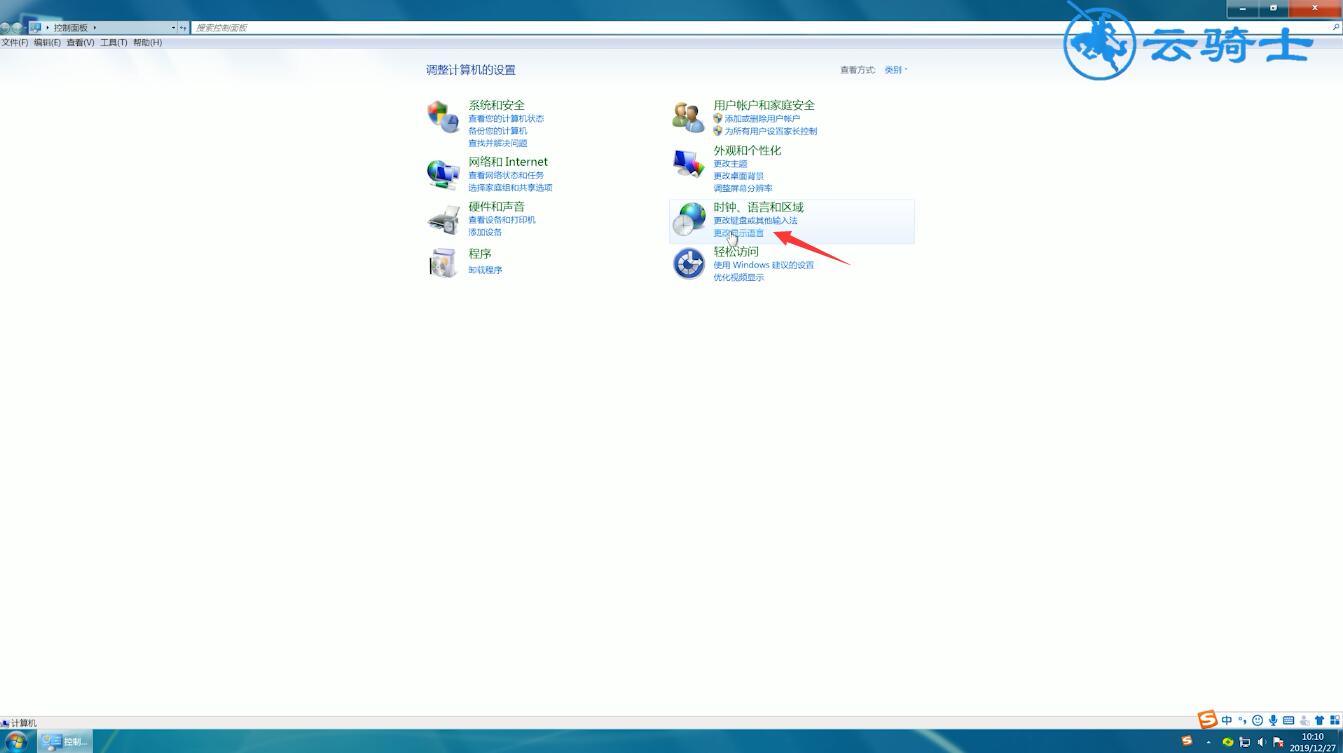Click the taskbar clock showing 10:10
Viewport: 1343px width, 753px height.
pyautogui.click(x=1312, y=742)
